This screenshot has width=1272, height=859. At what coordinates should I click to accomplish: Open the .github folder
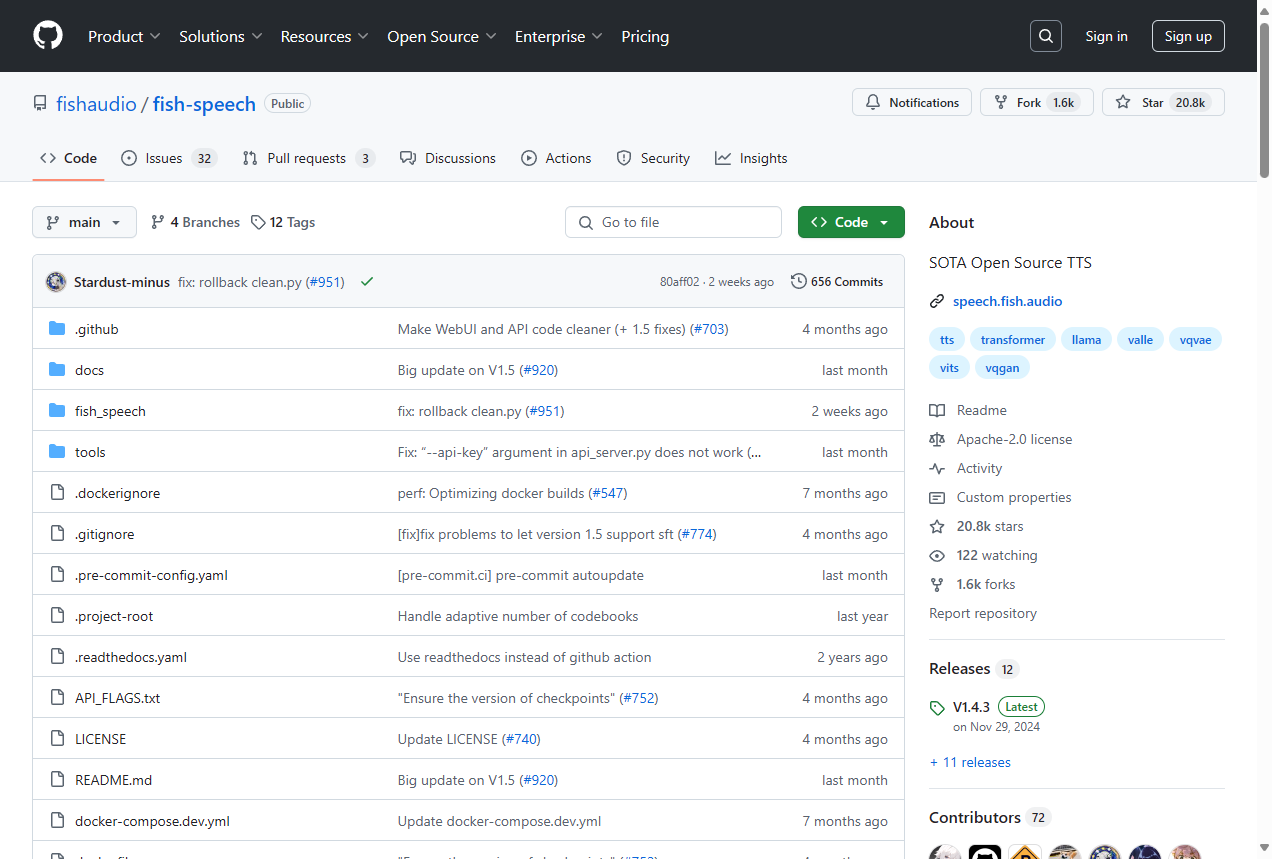96,329
